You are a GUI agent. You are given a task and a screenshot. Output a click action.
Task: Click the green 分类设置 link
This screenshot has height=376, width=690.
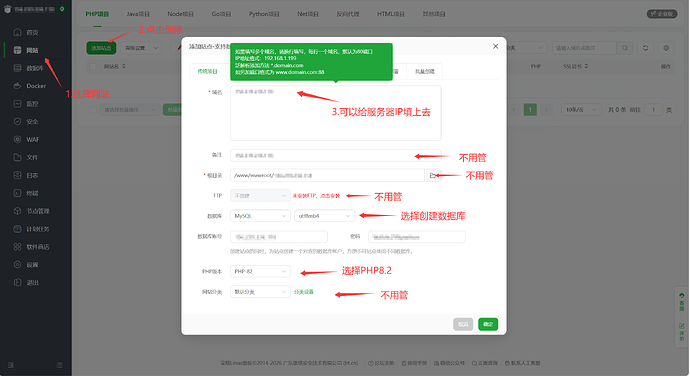[x=304, y=292]
